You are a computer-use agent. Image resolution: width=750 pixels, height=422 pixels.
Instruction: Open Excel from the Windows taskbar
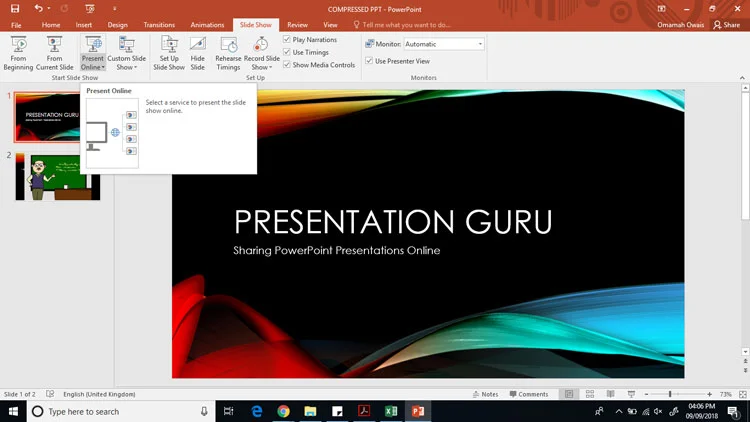392,411
